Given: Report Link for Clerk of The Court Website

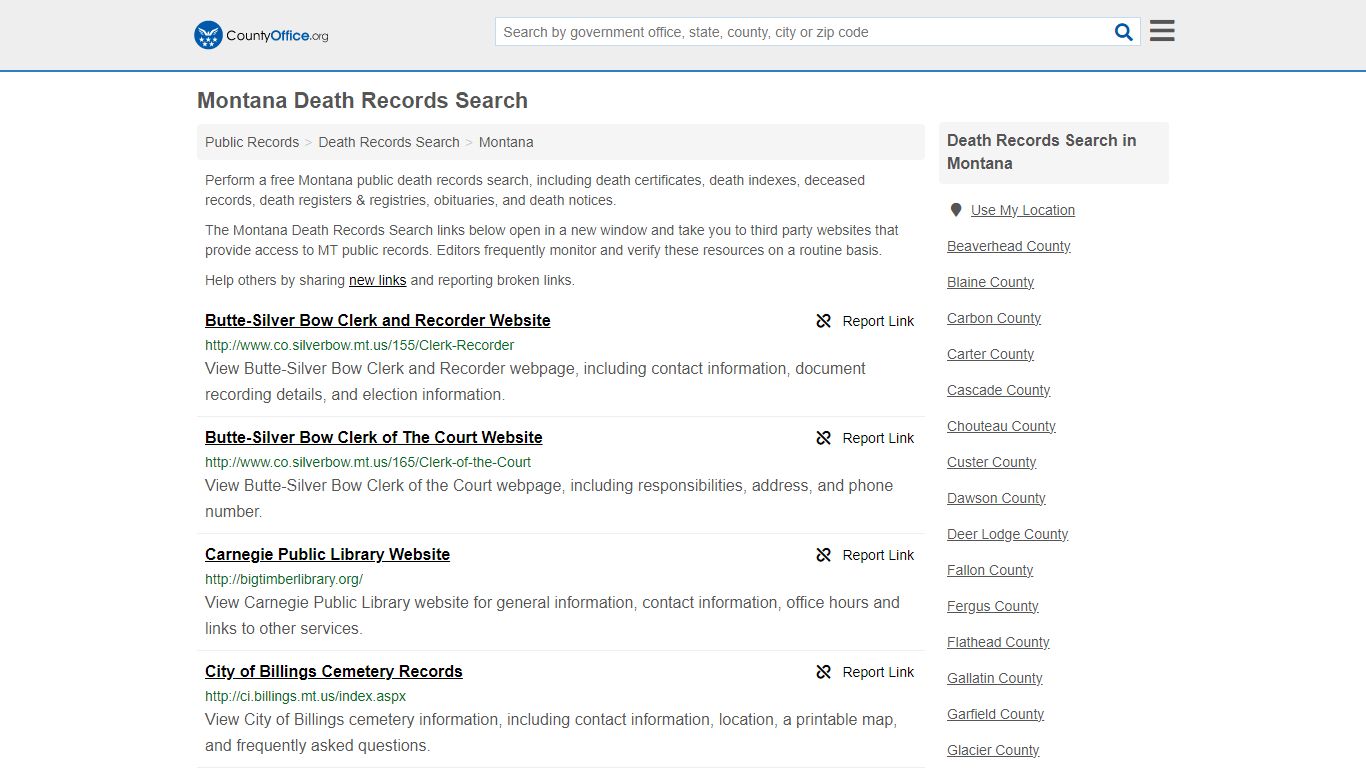Looking at the screenshot, I should coord(865,438).
